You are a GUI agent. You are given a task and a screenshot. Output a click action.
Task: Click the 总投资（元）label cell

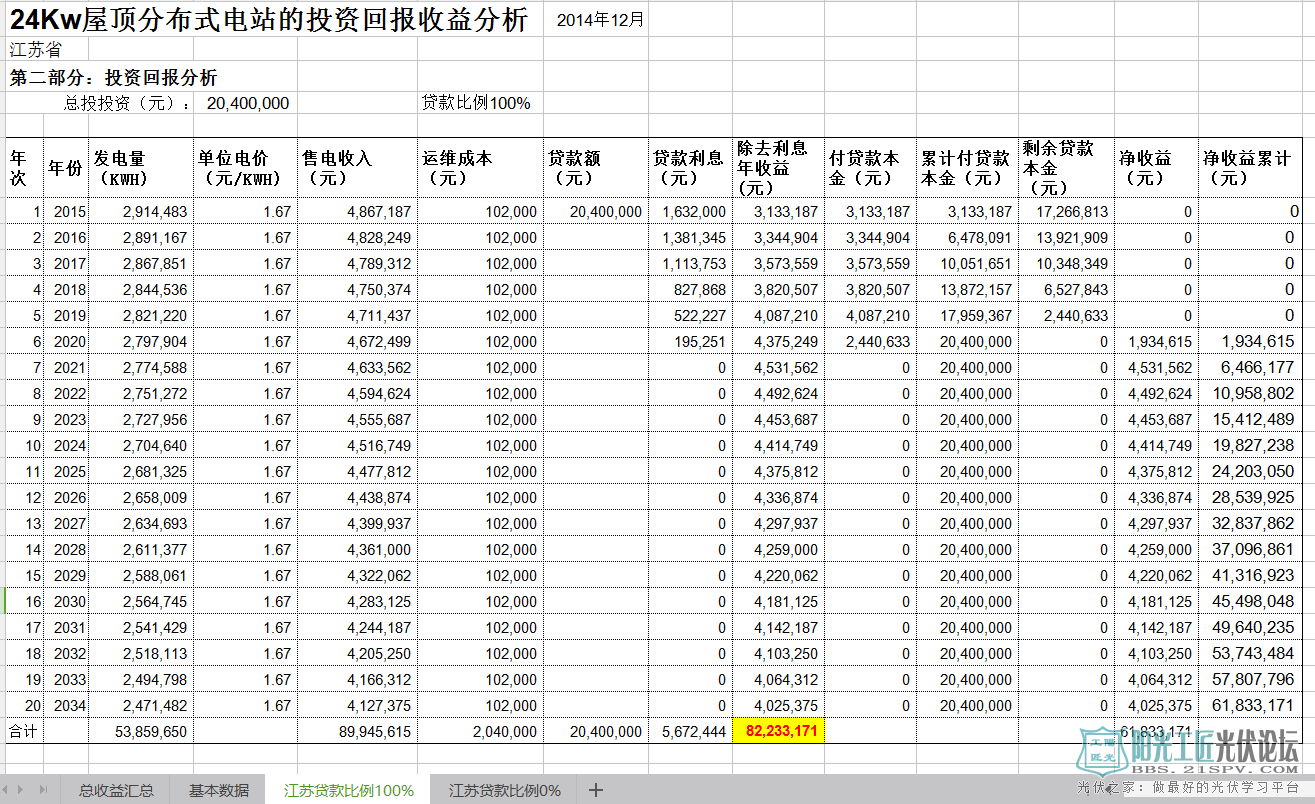coord(127,103)
